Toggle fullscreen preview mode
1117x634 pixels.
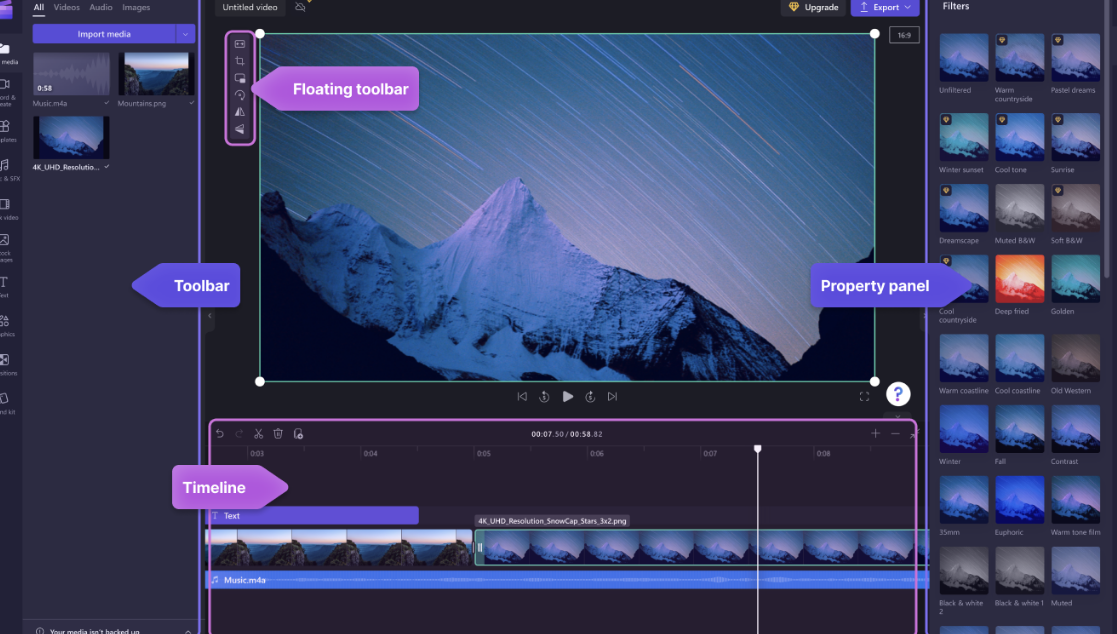pos(864,397)
